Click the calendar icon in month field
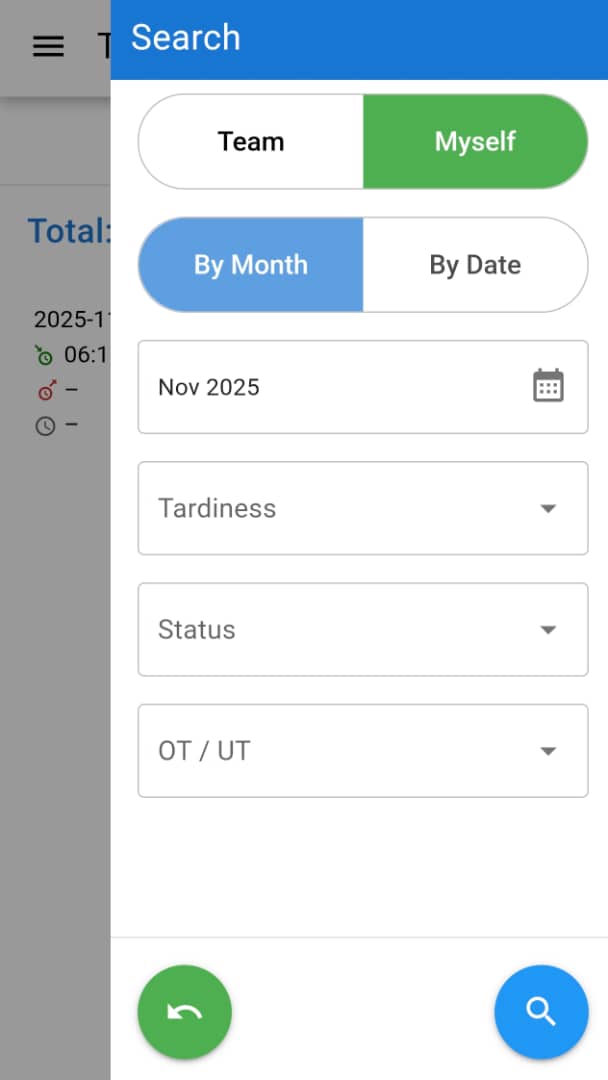This screenshot has width=608, height=1080. tap(548, 386)
